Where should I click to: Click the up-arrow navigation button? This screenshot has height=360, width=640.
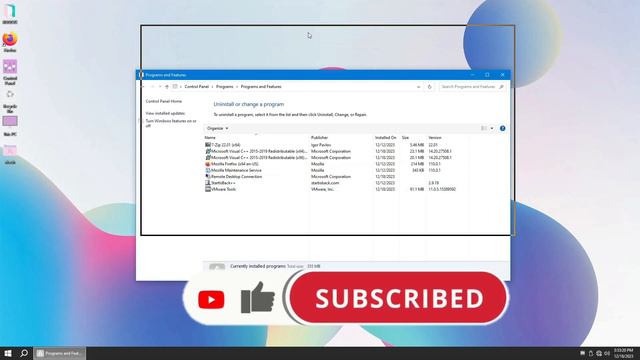pyautogui.click(x=167, y=87)
